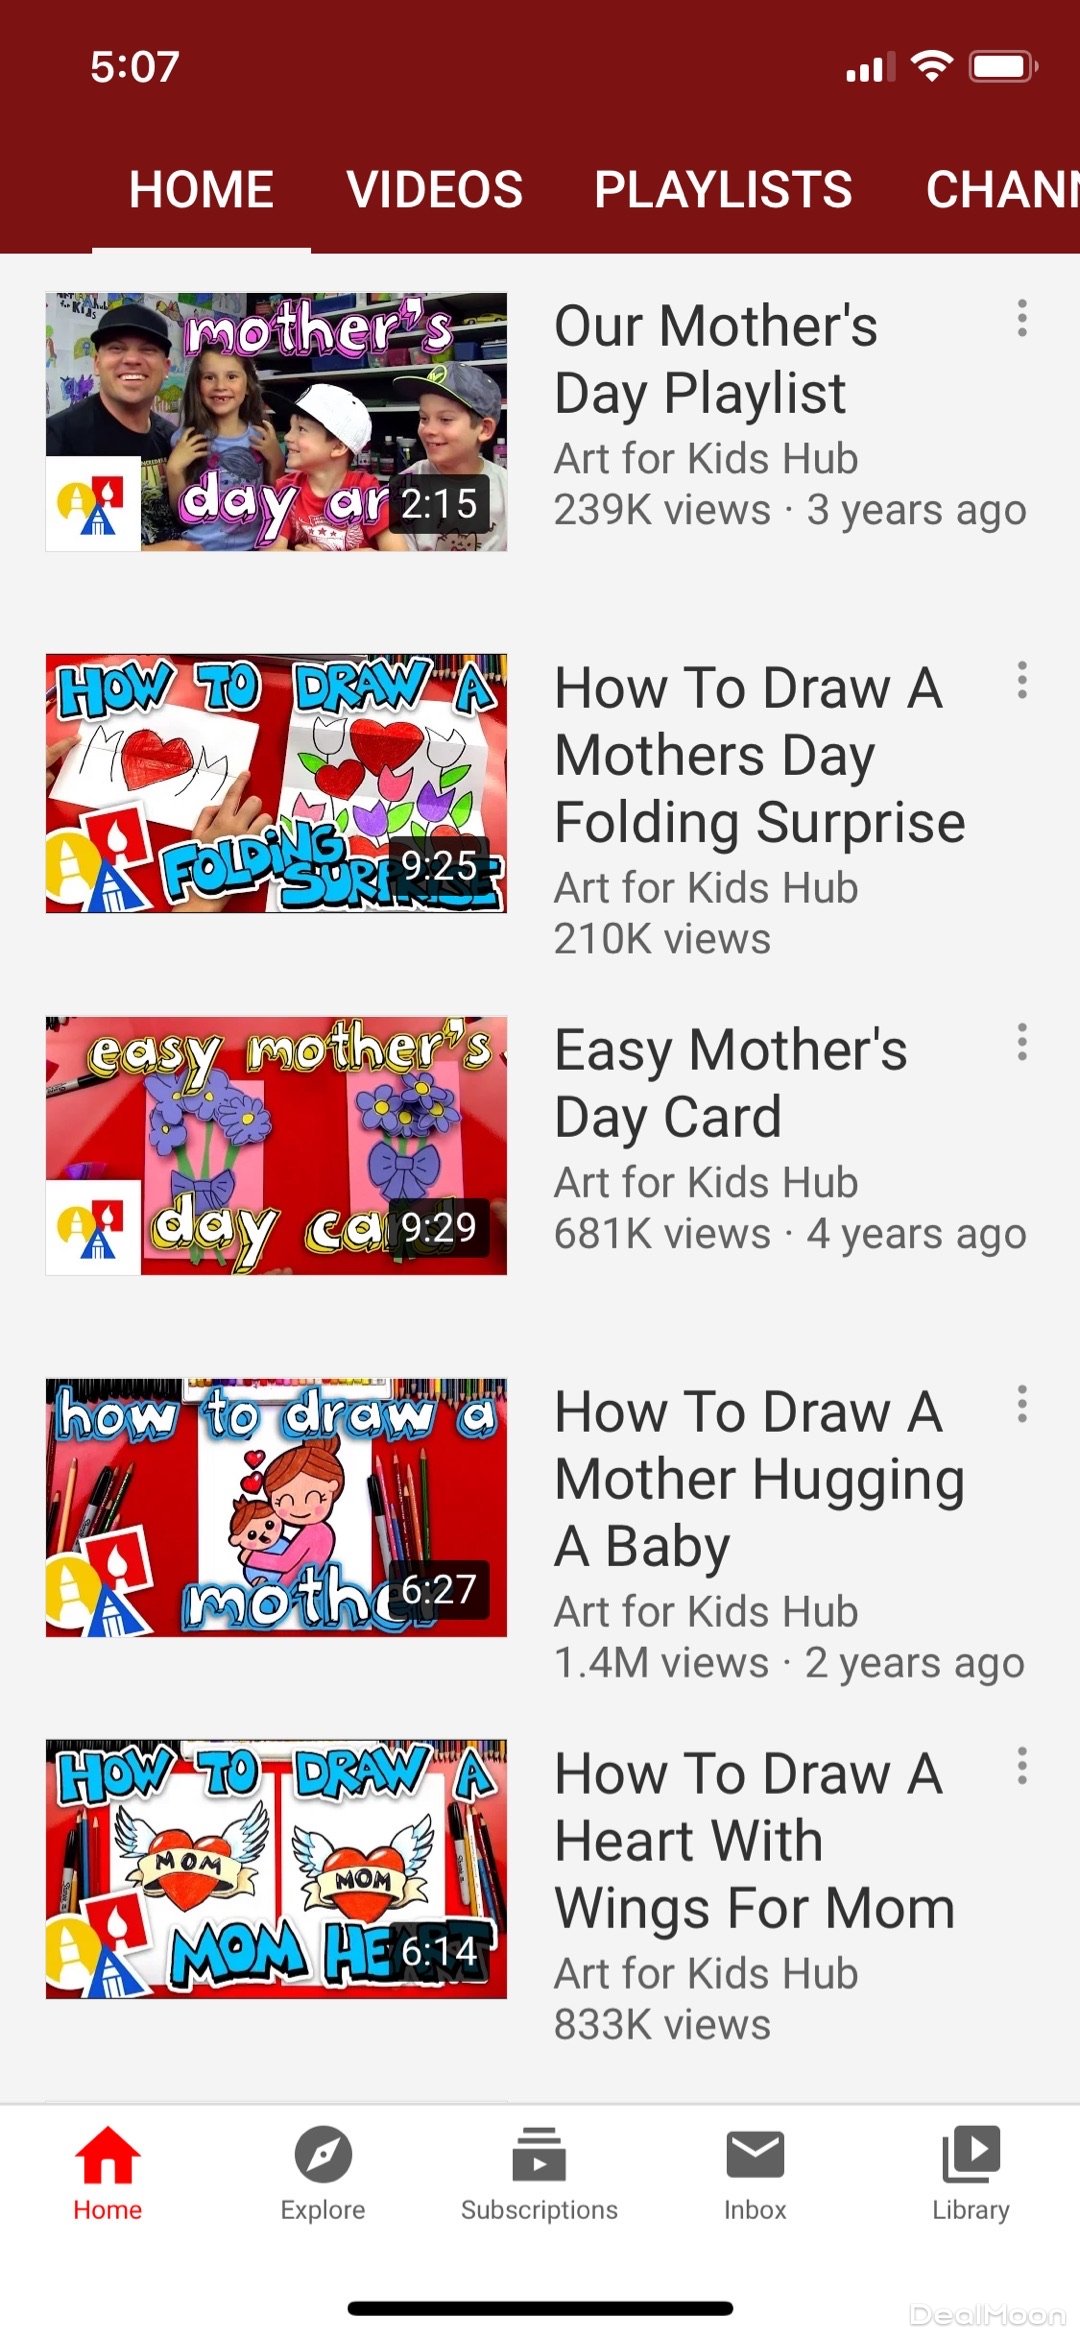Viewport: 1080px width, 2339px height.
Task: Open the partially visible CHANNELS tab
Action: [x=1002, y=190]
